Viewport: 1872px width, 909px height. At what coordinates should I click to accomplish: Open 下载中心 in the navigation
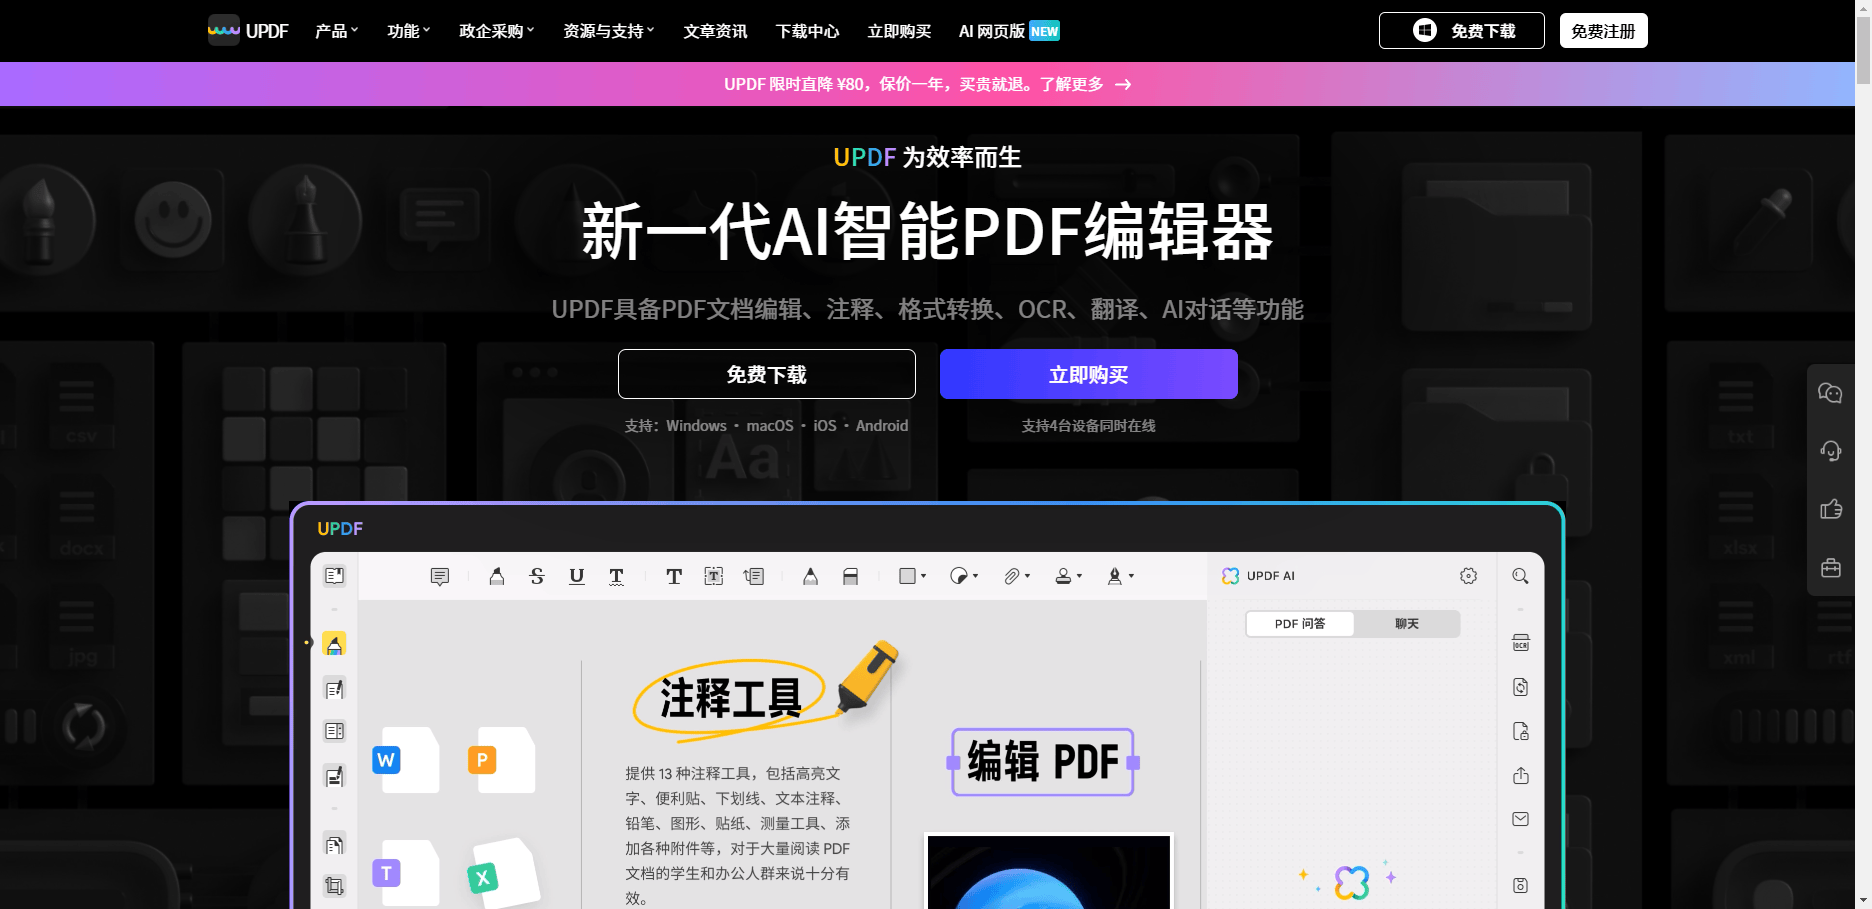[x=807, y=31]
